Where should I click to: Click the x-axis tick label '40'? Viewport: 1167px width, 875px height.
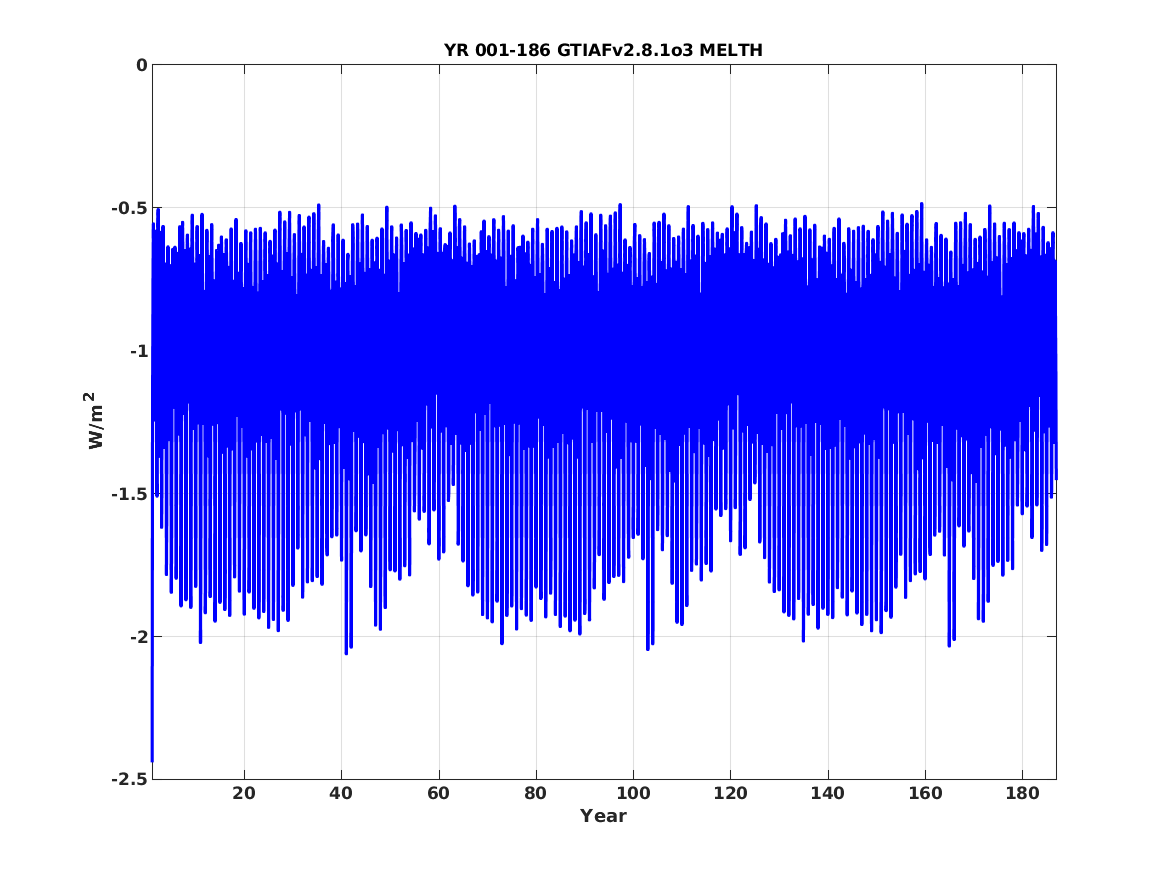[x=341, y=793]
